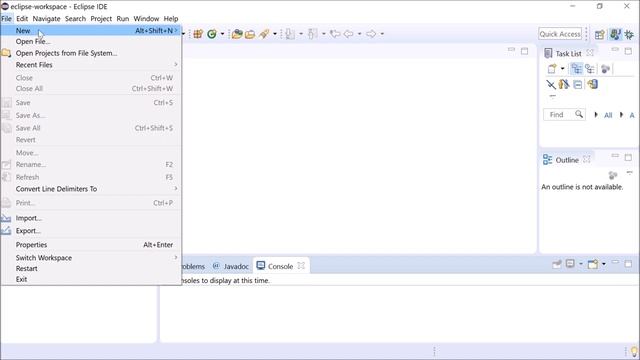Open the Previous Annotation dropdown arrow
This screenshot has width=640, height=360.
pyautogui.click(x=324, y=34)
